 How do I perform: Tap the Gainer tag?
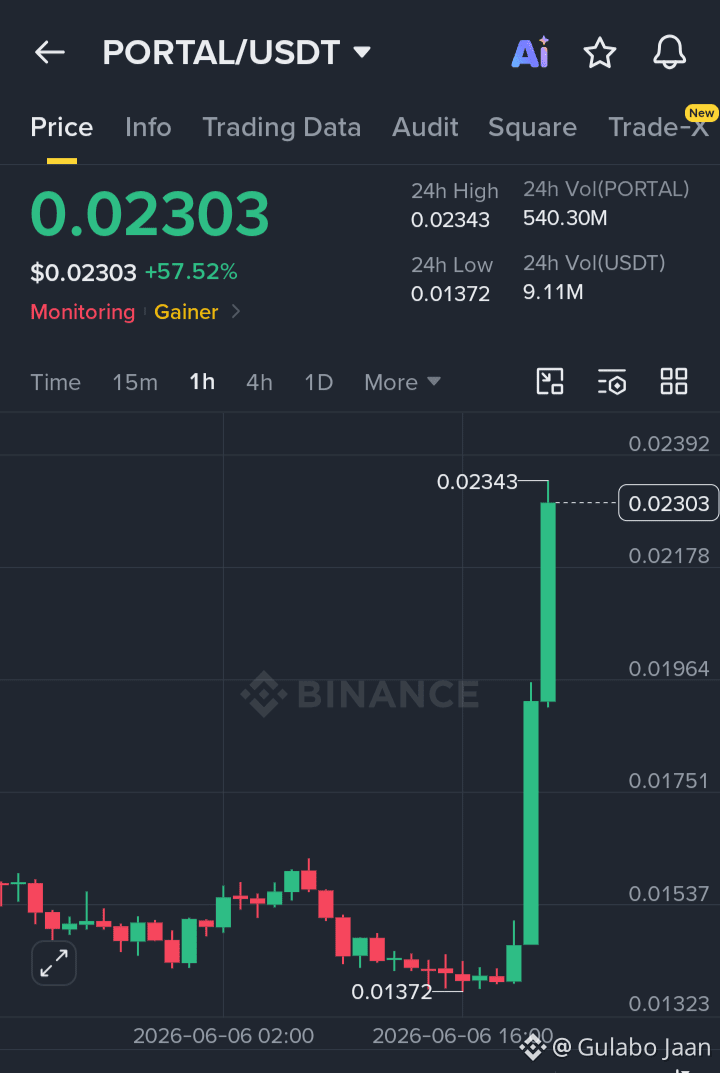[x=186, y=312]
